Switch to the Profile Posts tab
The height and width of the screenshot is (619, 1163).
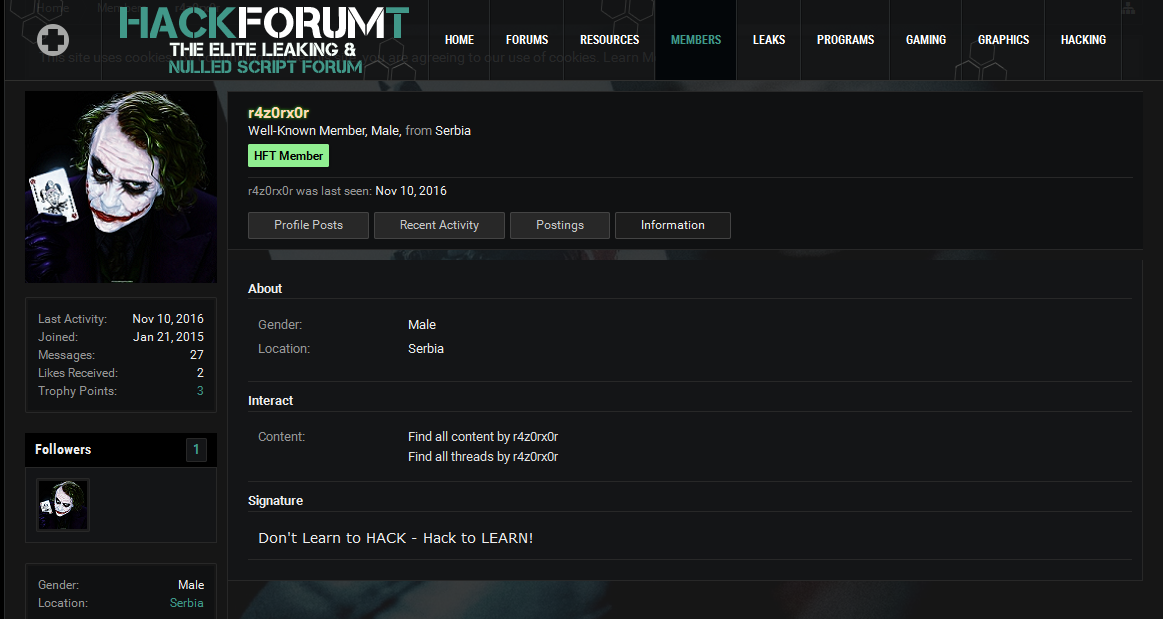[309, 225]
